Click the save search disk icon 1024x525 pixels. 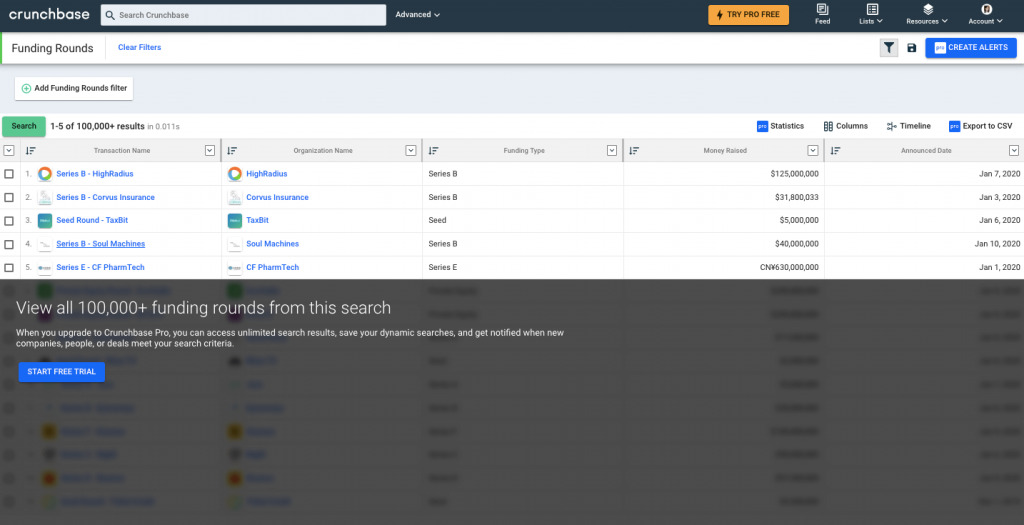click(911, 48)
